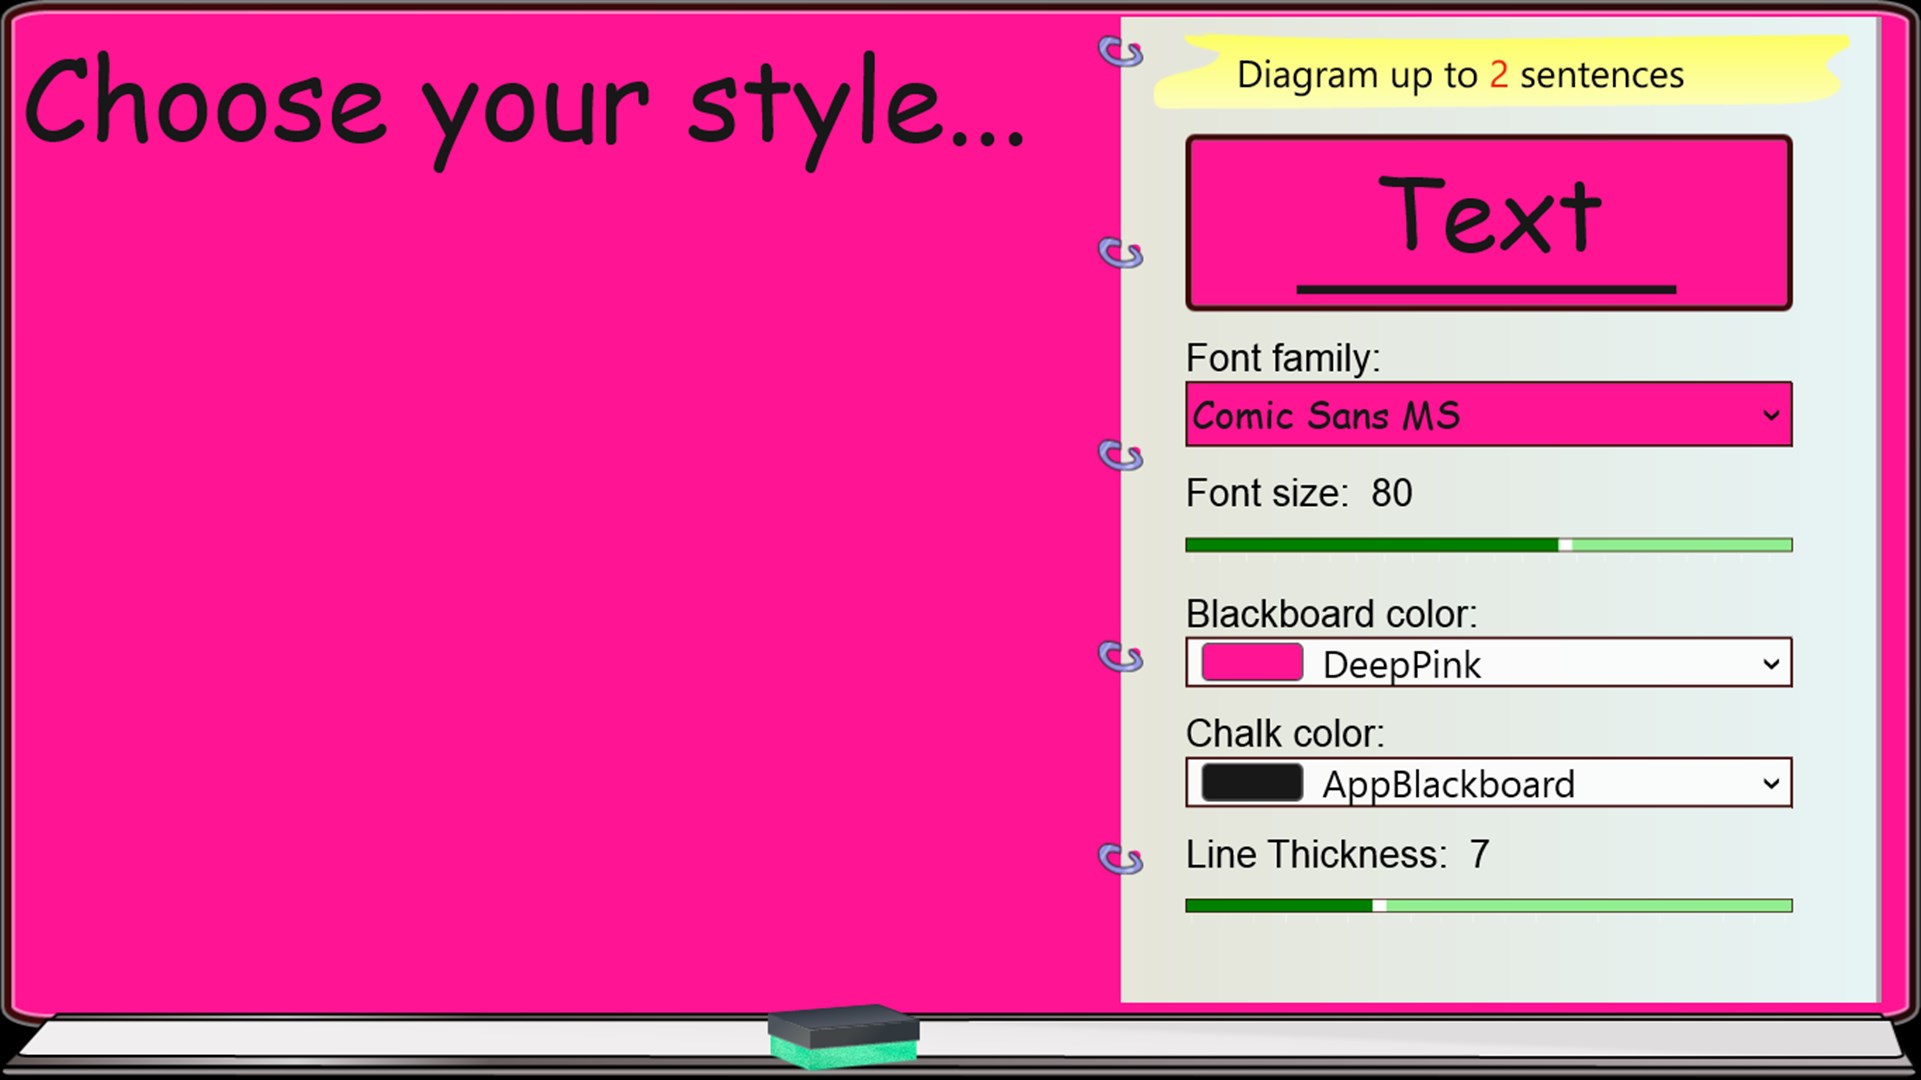
Task: Click the DeepPink color swatch
Action: [x=1251, y=663]
